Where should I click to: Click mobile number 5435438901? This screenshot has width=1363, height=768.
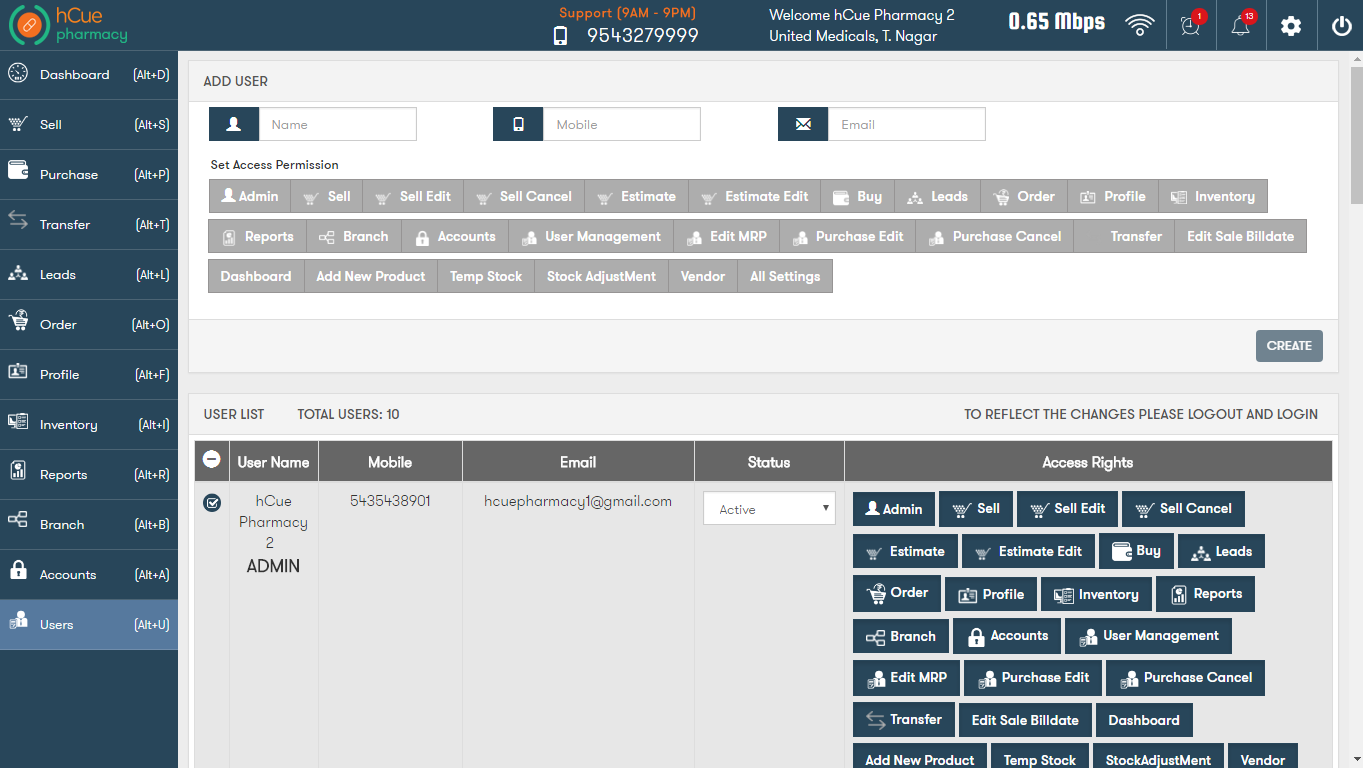390,501
